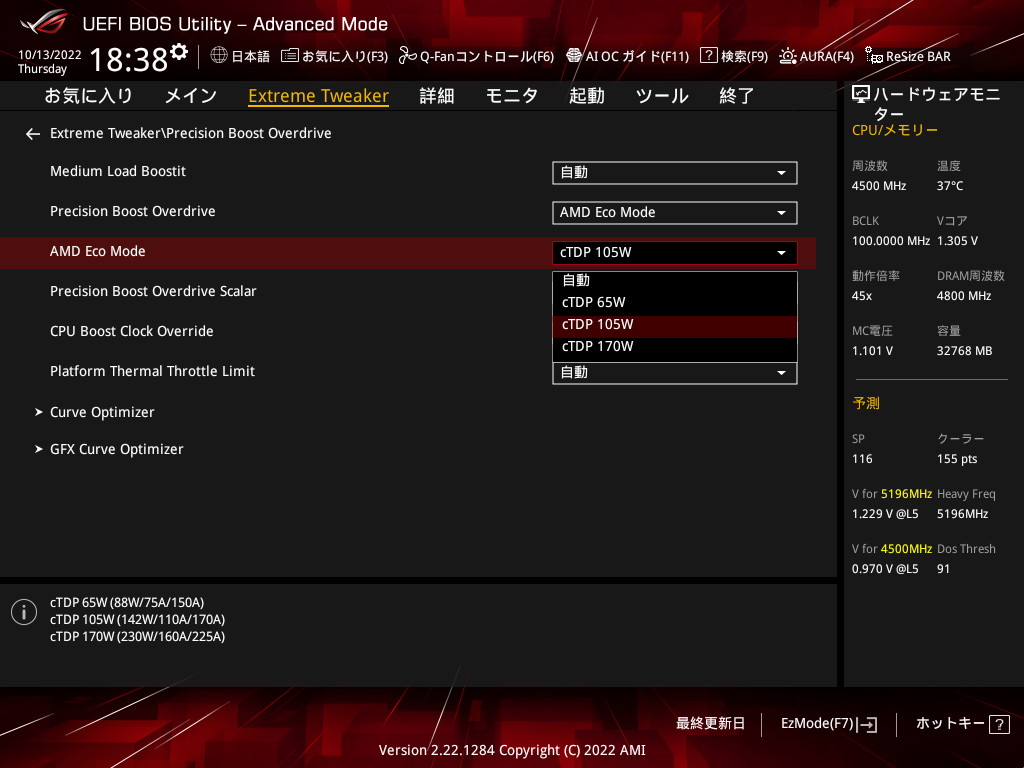
Task: Click the 4500 MHz frequency value
Action: (879, 186)
